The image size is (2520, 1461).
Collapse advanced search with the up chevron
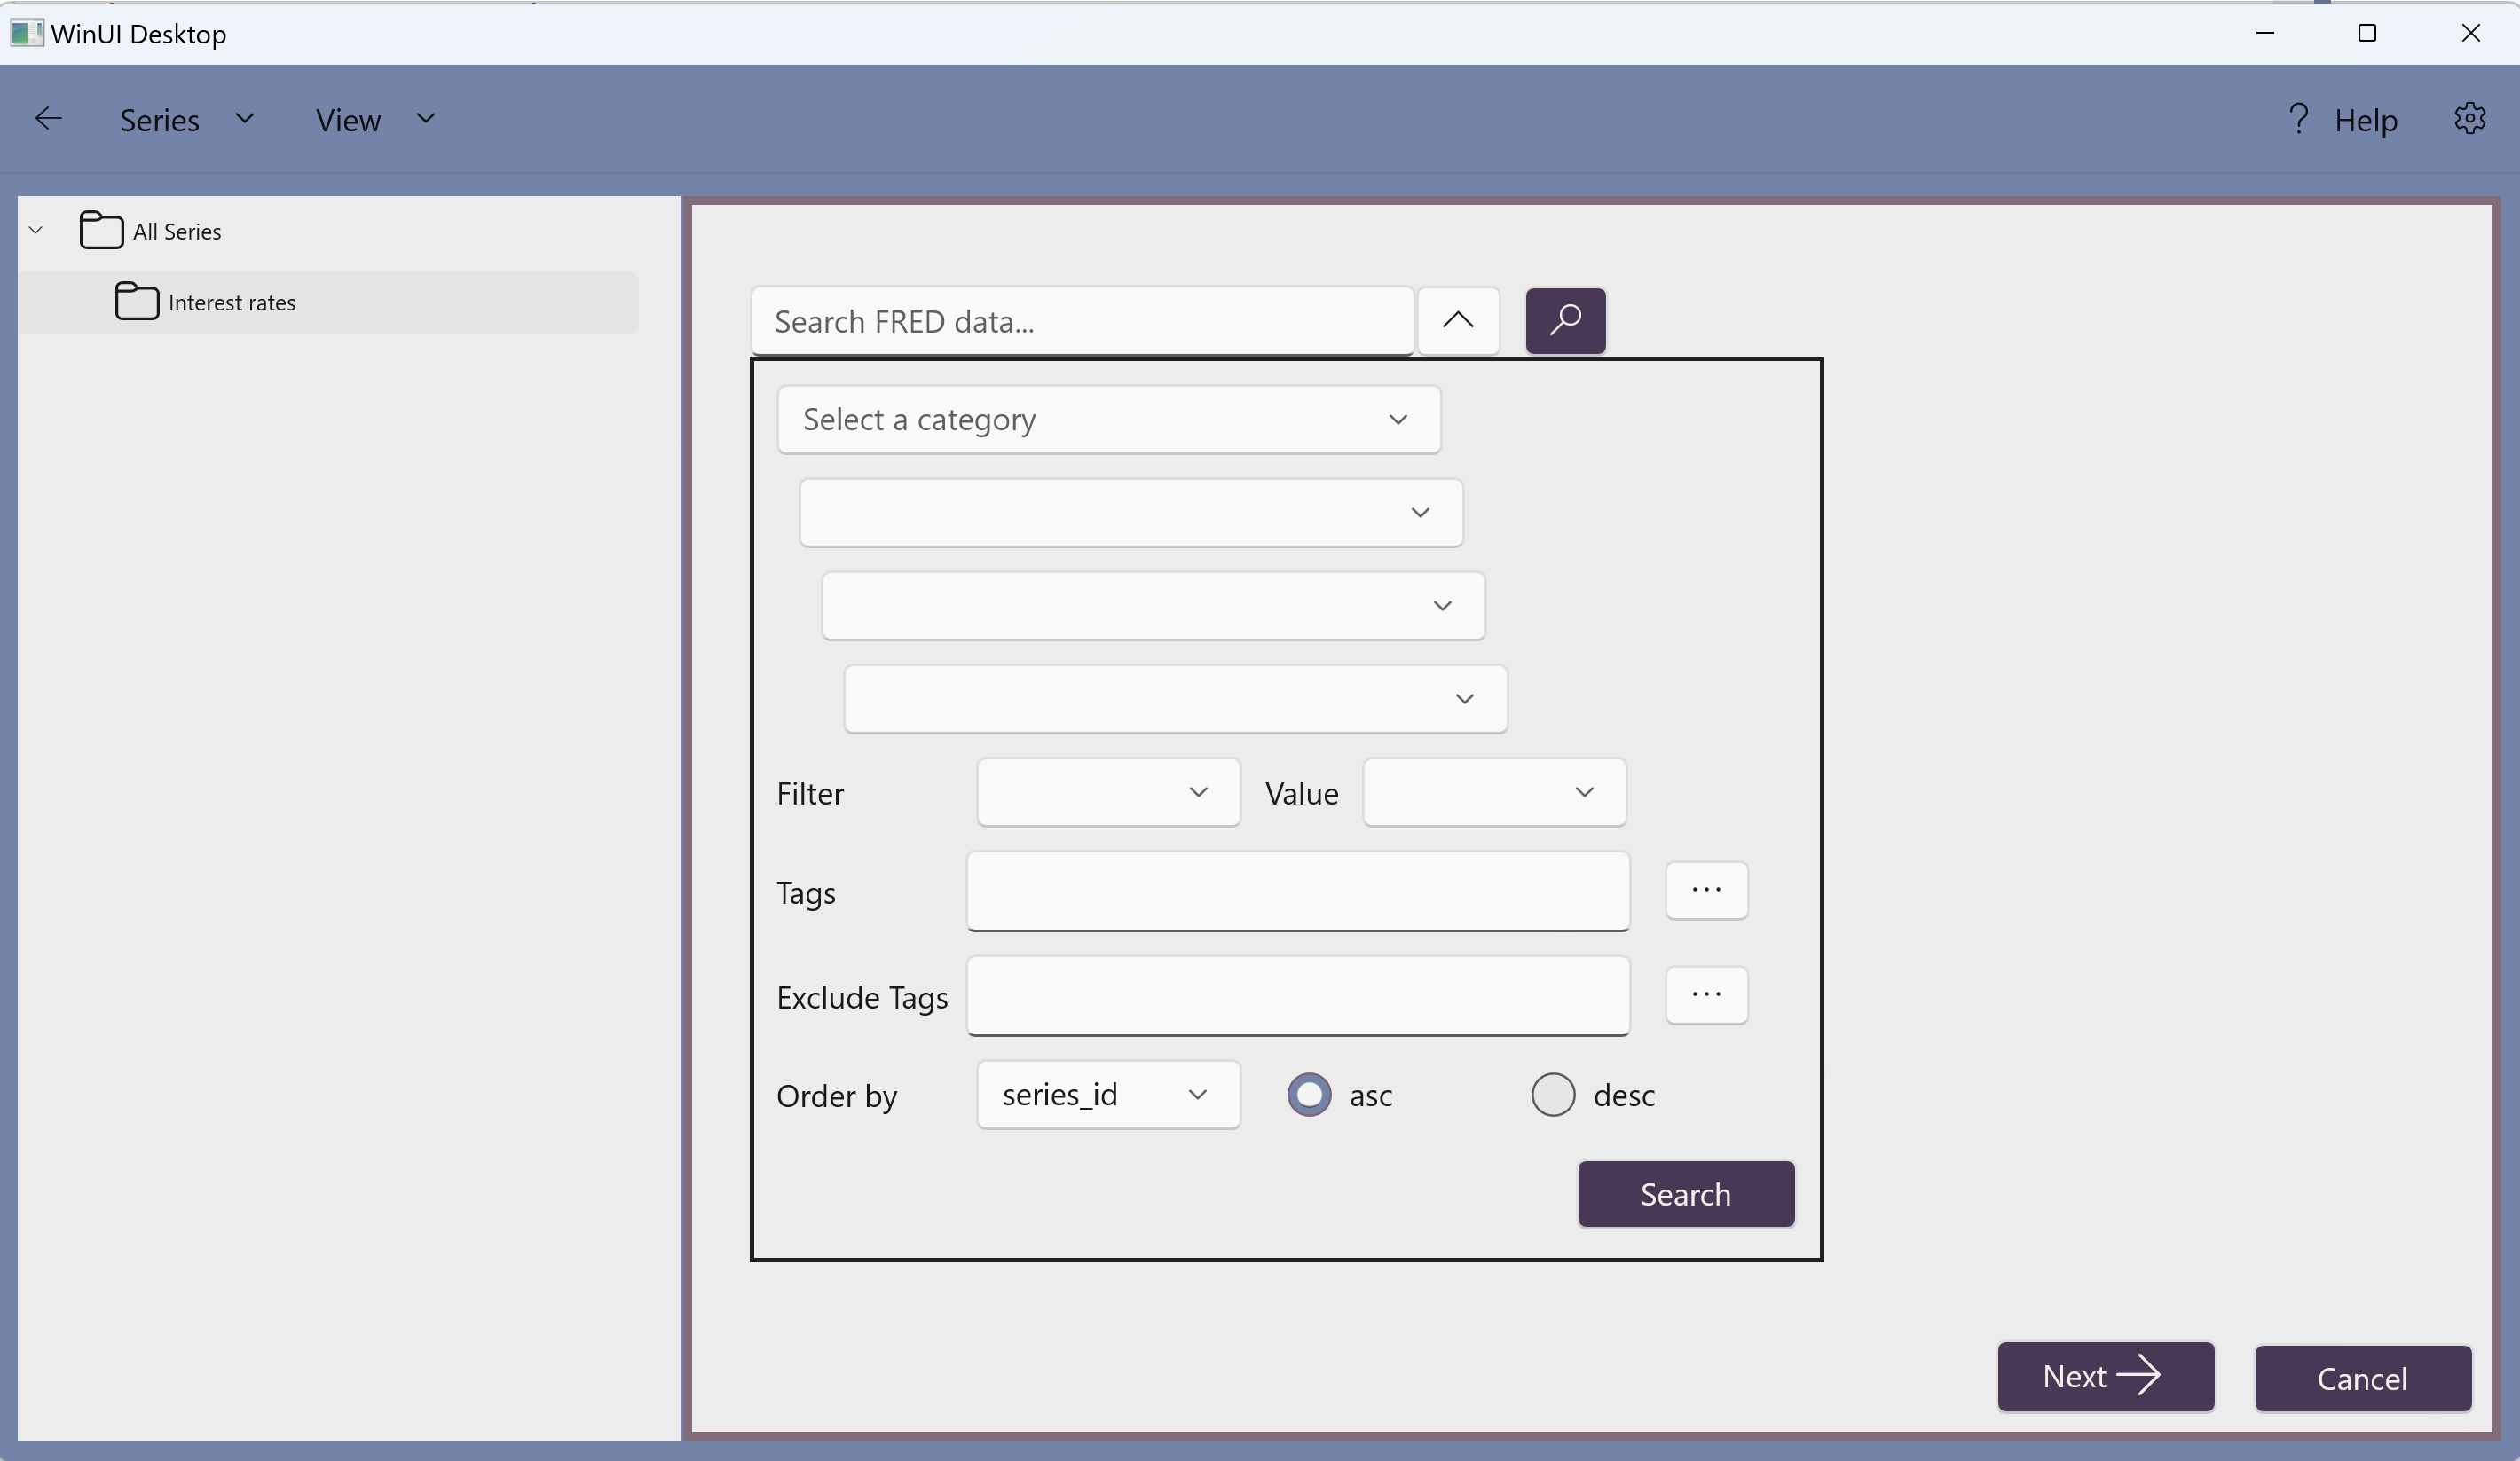click(x=1457, y=320)
